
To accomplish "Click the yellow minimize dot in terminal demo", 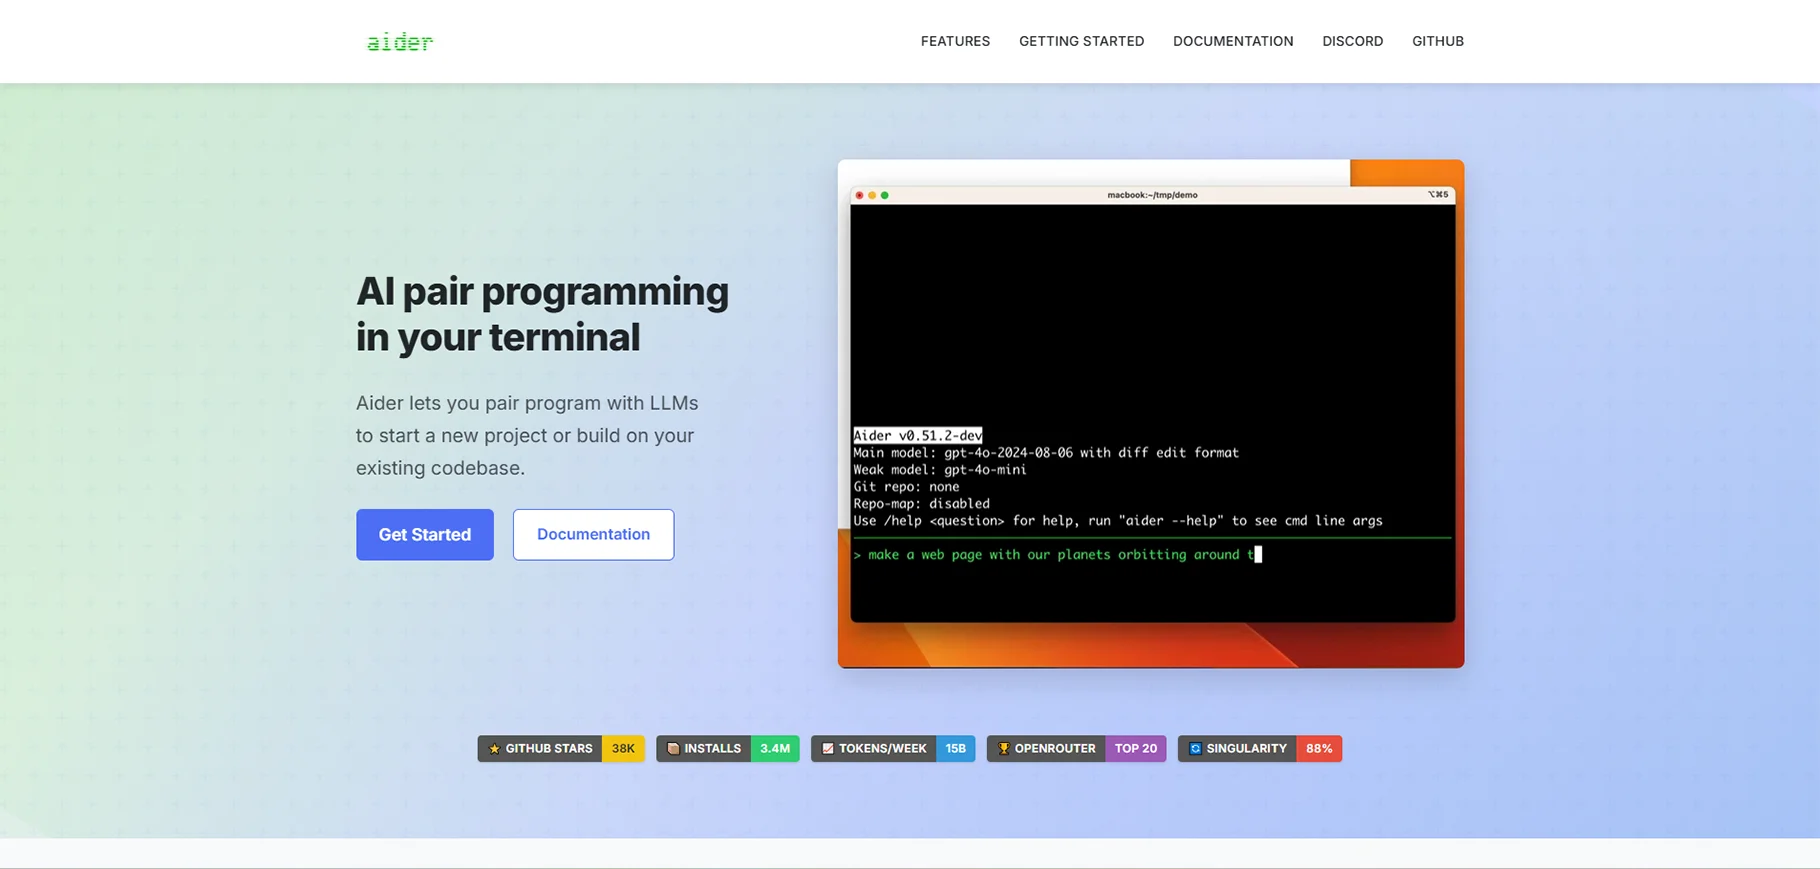I will tap(872, 195).
